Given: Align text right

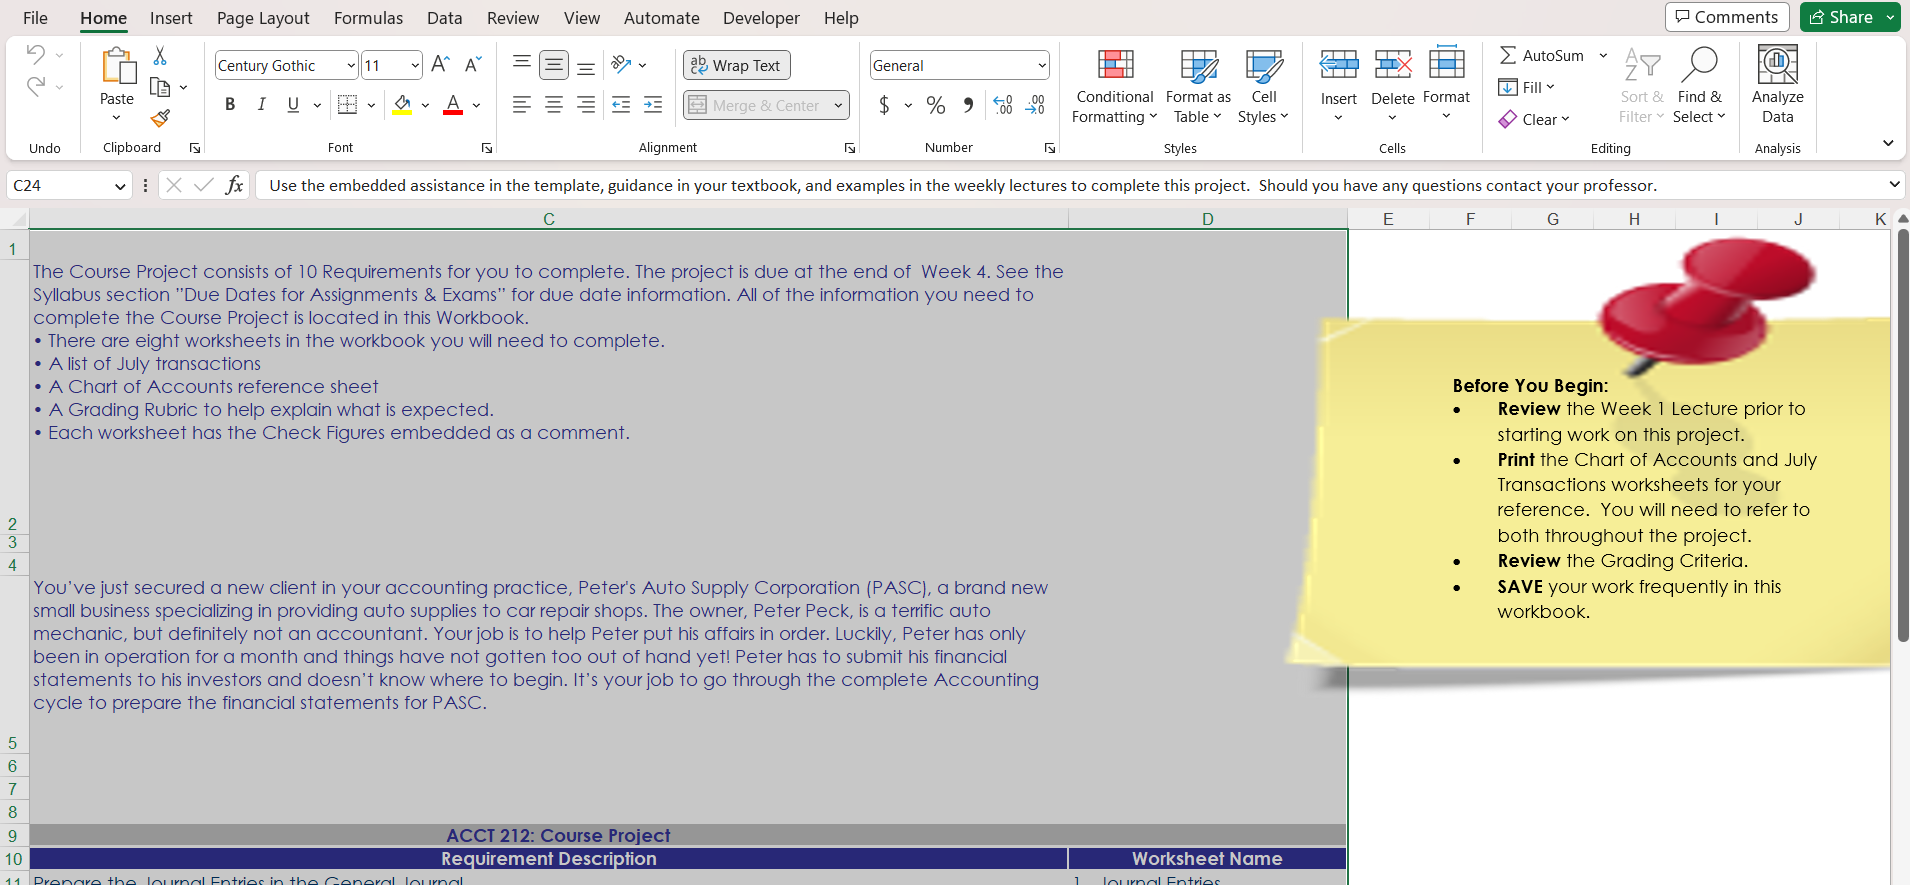Looking at the screenshot, I should tap(586, 105).
